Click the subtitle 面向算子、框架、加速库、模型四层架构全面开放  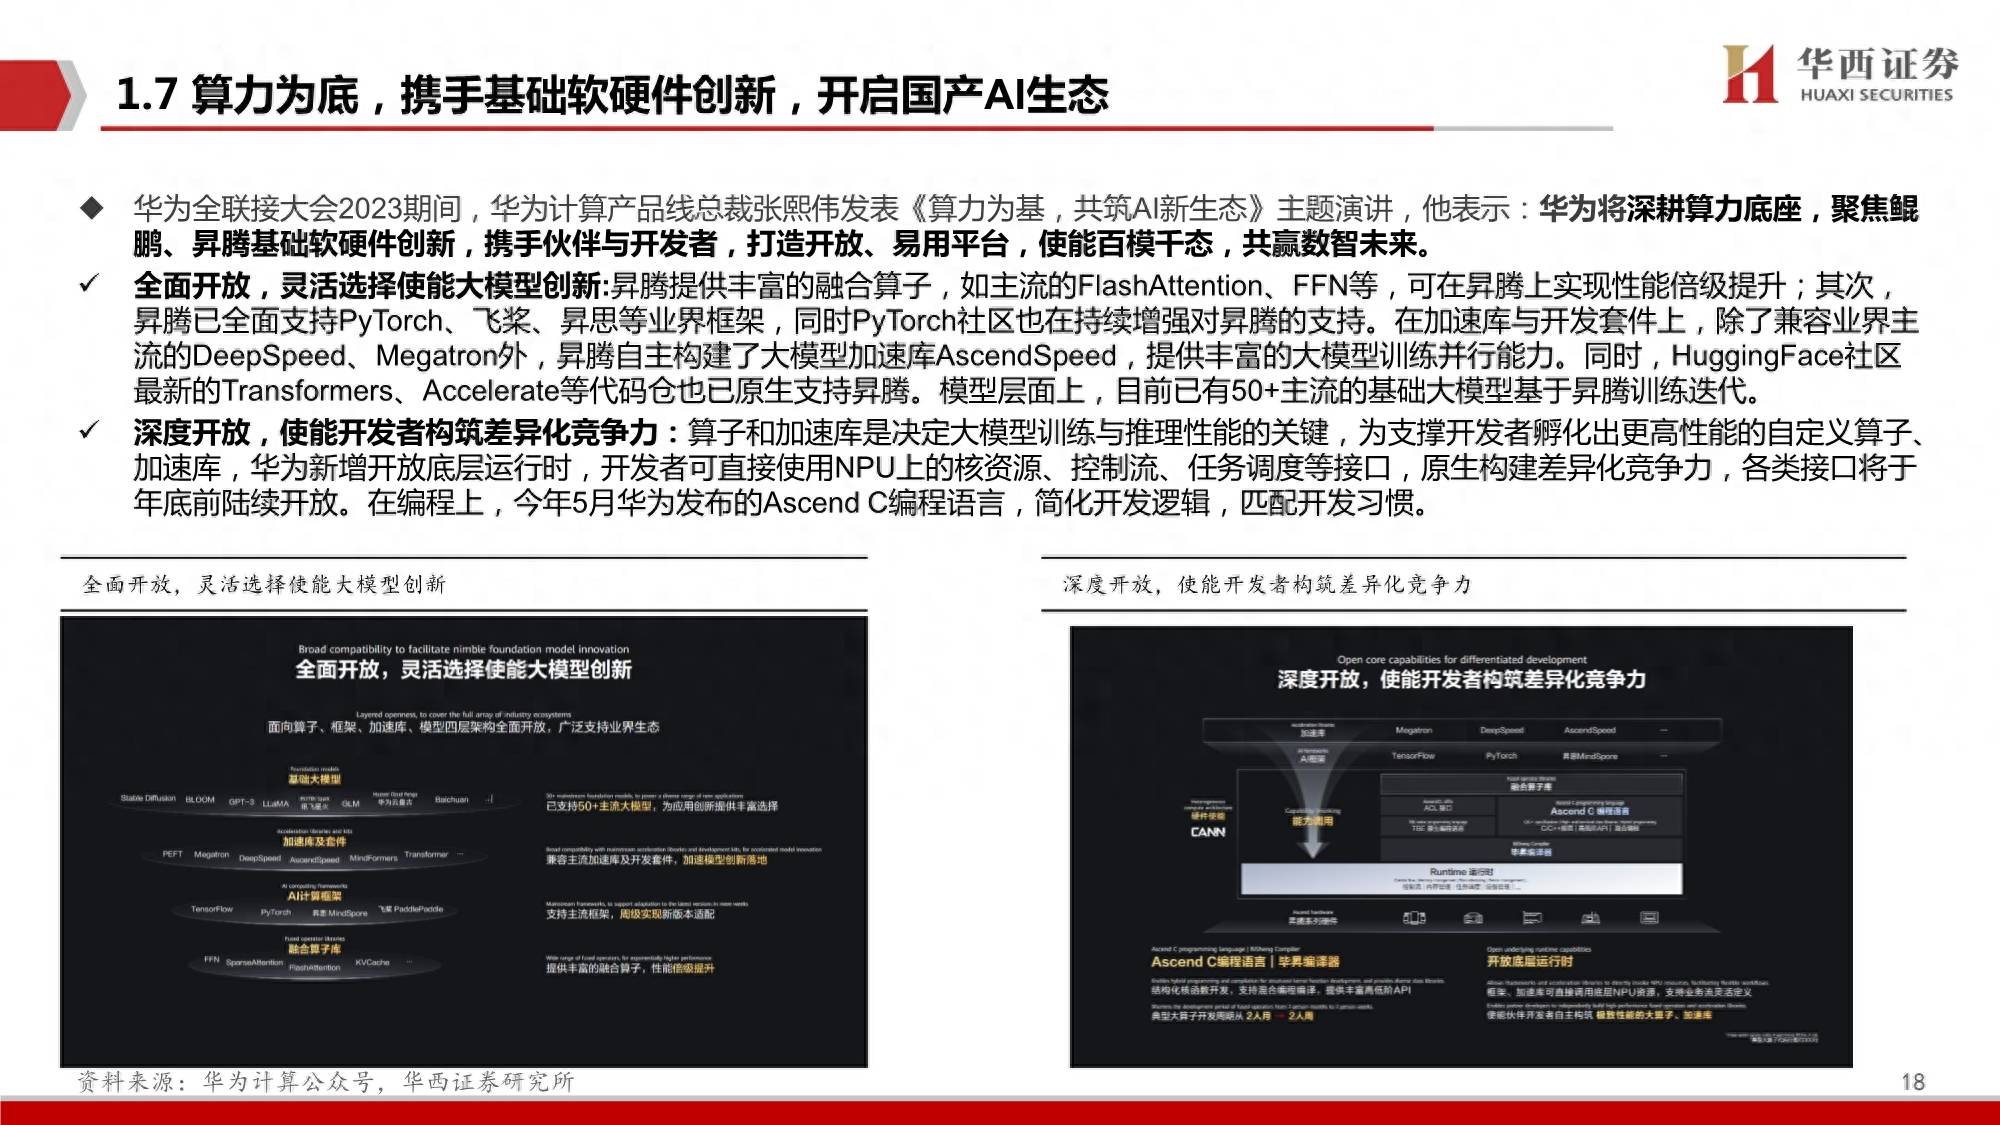click(x=464, y=727)
